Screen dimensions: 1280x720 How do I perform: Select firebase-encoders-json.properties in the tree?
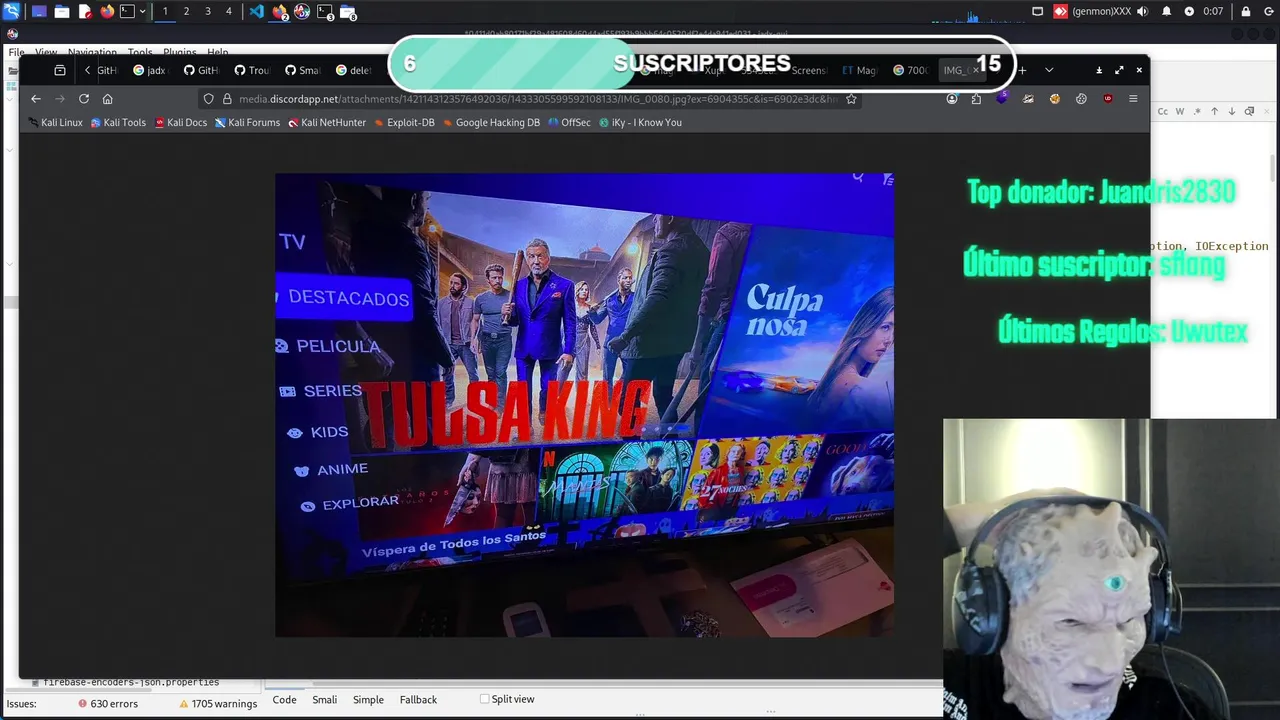coord(125,682)
